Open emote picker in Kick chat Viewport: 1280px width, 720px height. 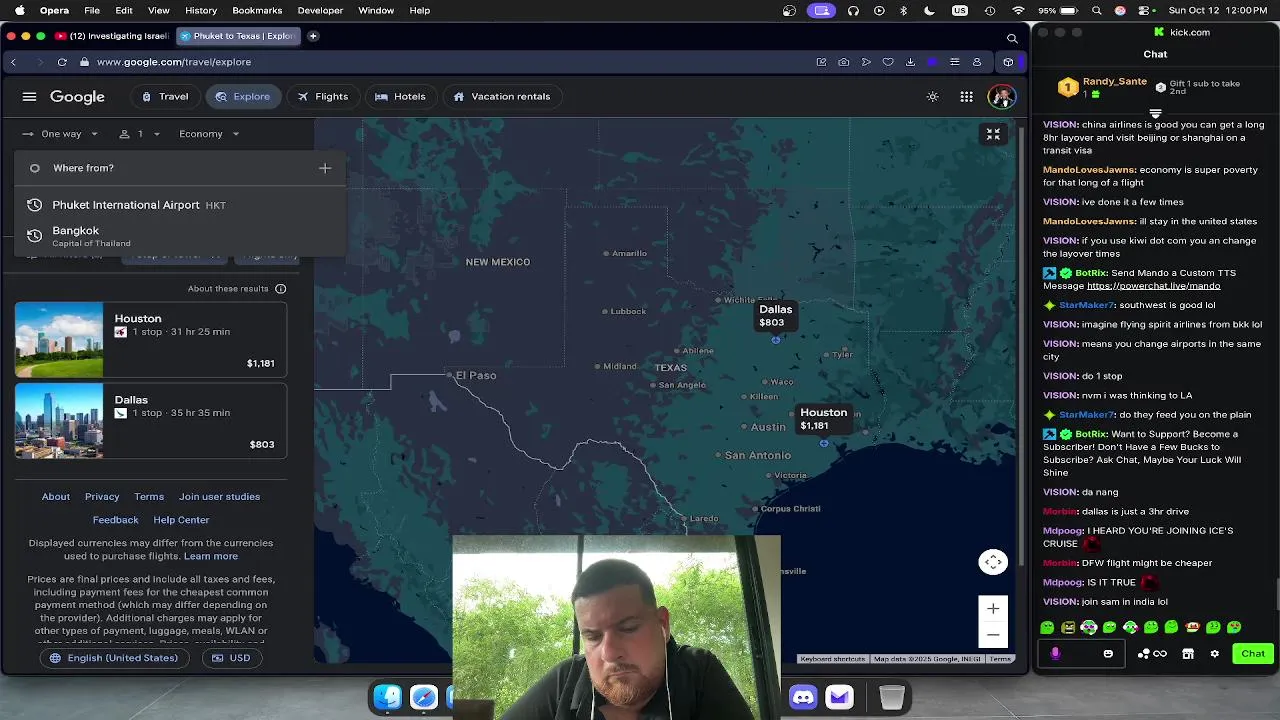click(x=1108, y=654)
